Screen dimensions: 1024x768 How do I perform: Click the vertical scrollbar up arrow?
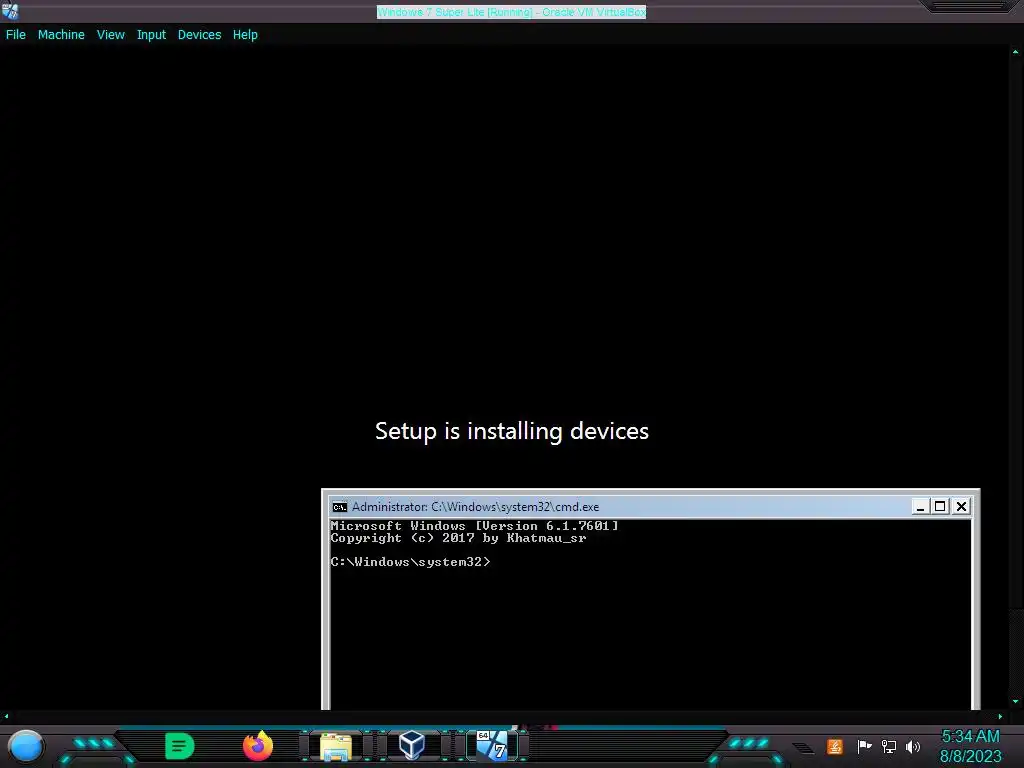click(1016, 51)
